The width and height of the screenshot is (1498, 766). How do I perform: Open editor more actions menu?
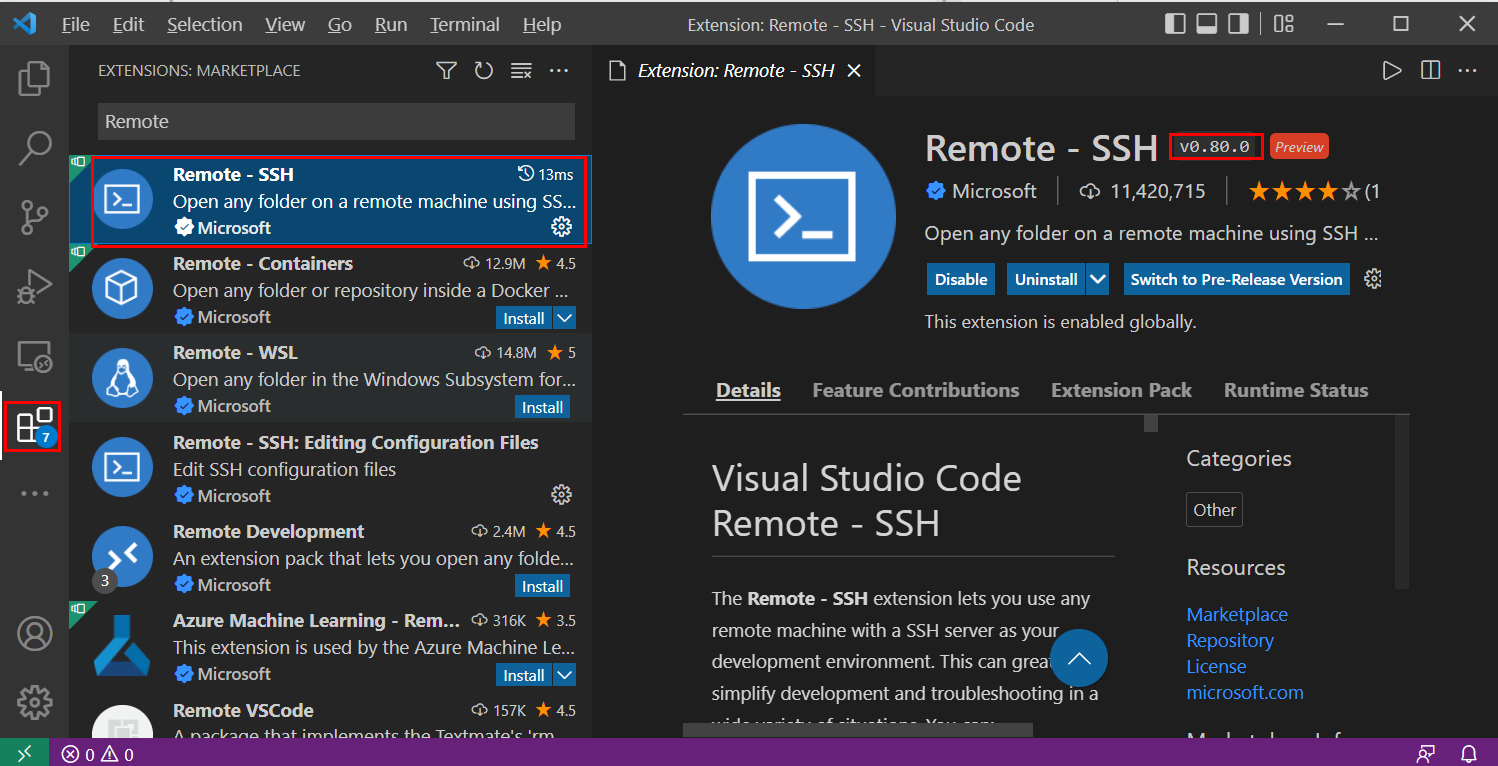1467,71
